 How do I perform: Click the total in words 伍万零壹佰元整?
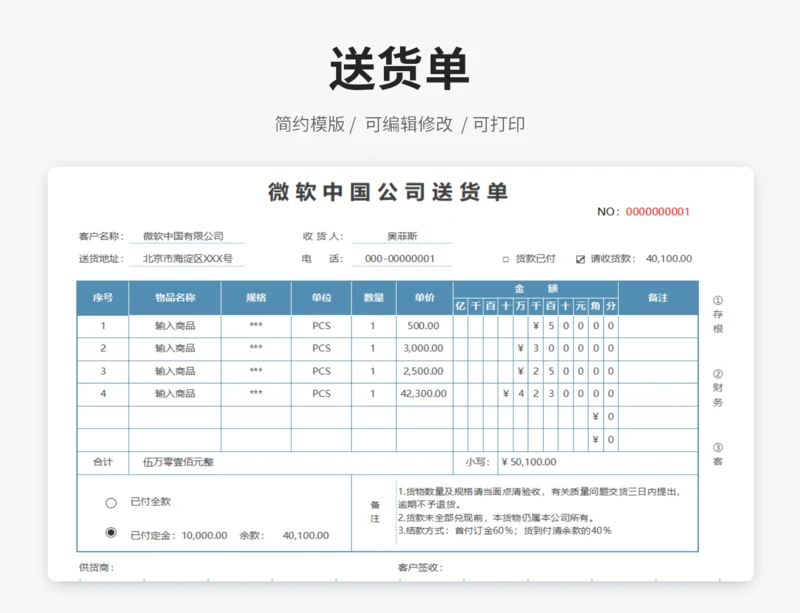[x=178, y=462]
